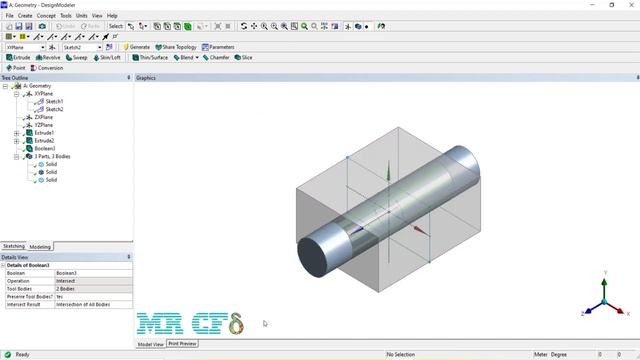Image resolution: width=640 pixels, height=360 pixels.
Task: Select the Box Zoom tool icon
Action: (x=274, y=26)
